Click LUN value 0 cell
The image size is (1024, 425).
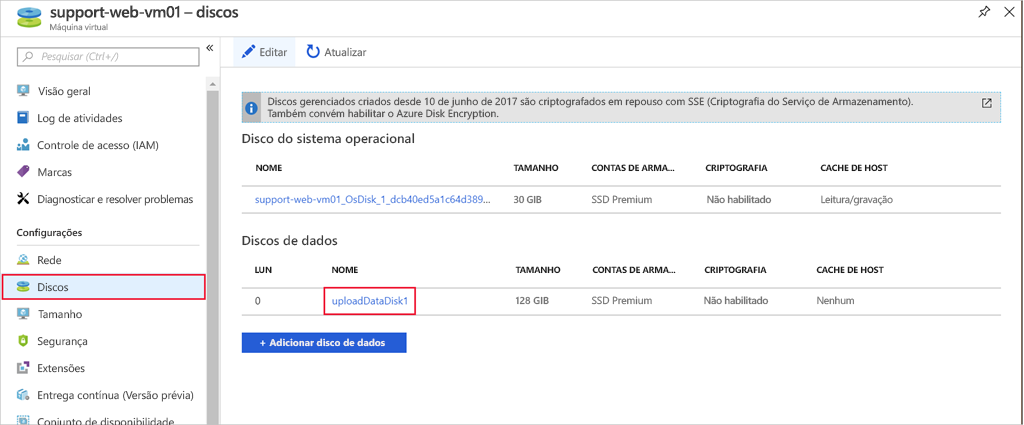tap(258, 301)
